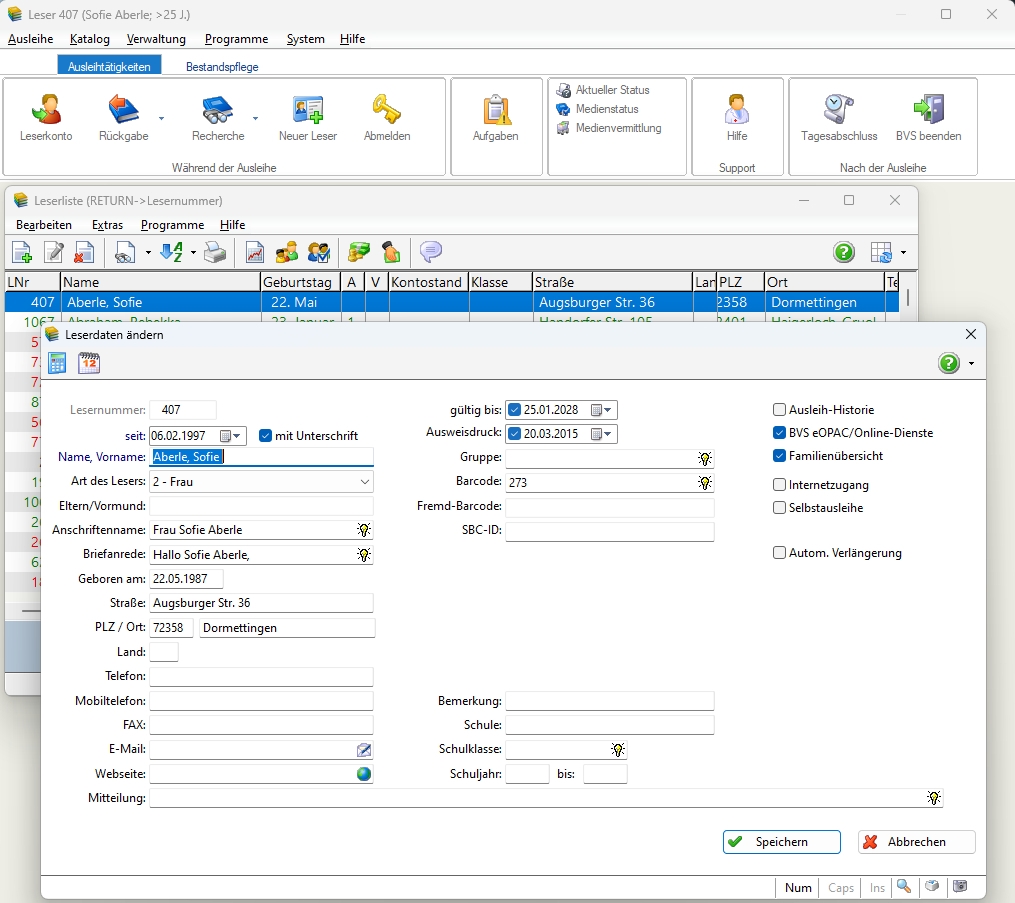This screenshot has height=903, width=1015.
Task: Click the printer icon in Leserliste
Action: tap(215, 252)
